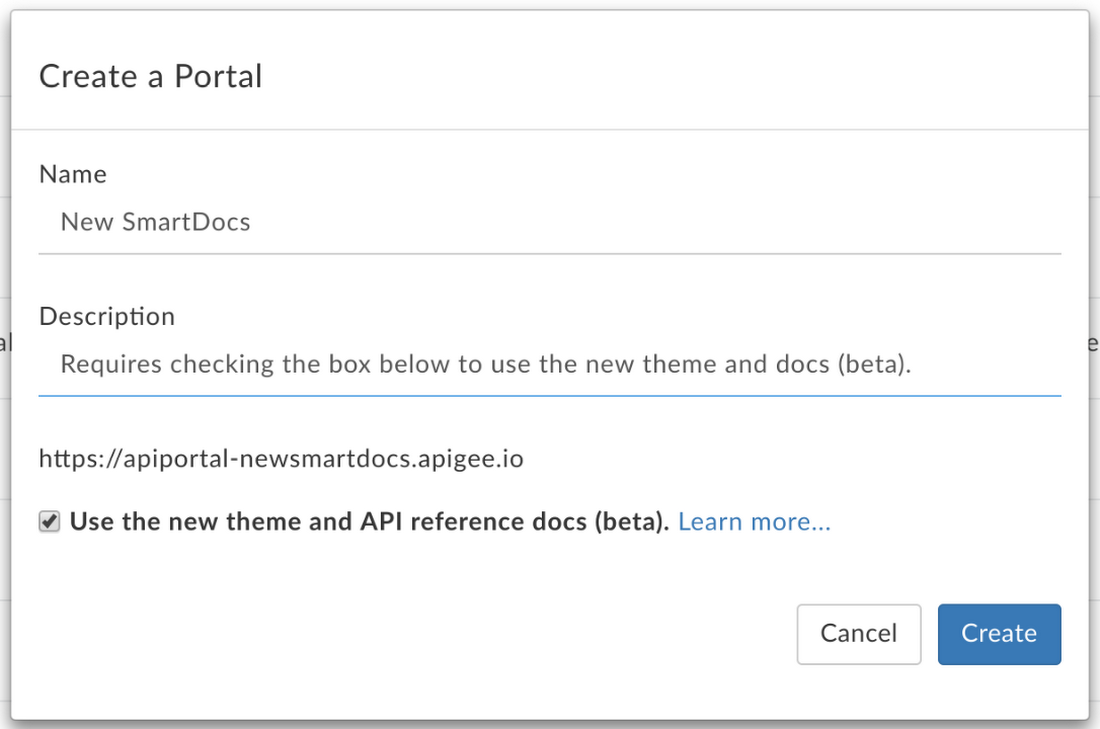Click the Cancel button
Image resolution: width=1100 pixels, height=729 pixels.
pos(859,634)
